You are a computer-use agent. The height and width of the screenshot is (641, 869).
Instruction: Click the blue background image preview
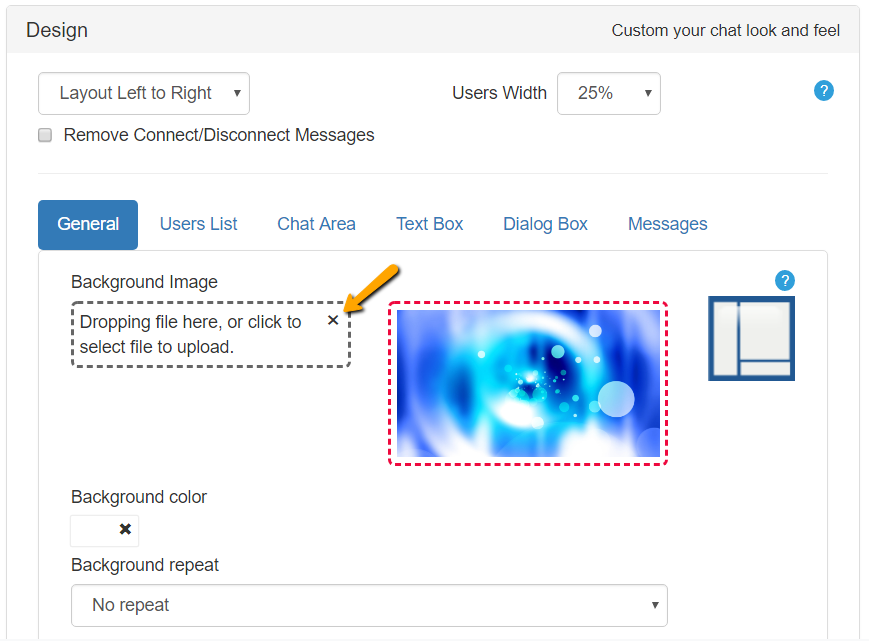click(x=528, y=383)
